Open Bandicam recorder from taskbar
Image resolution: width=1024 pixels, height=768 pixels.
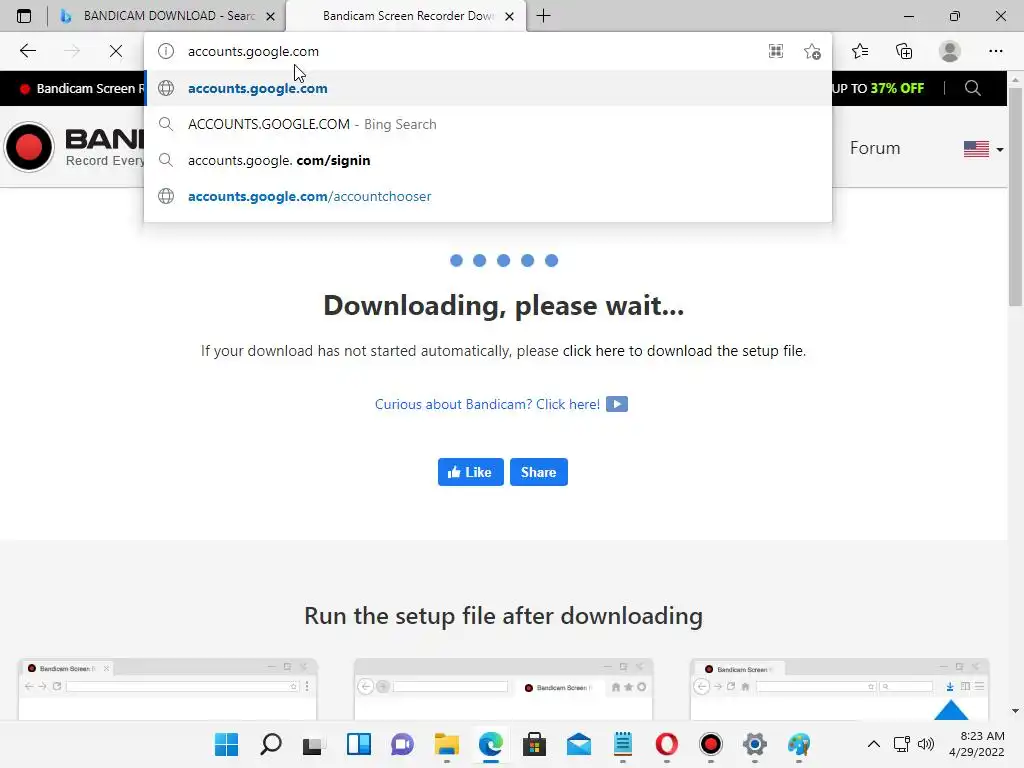(x=711, y=744)
